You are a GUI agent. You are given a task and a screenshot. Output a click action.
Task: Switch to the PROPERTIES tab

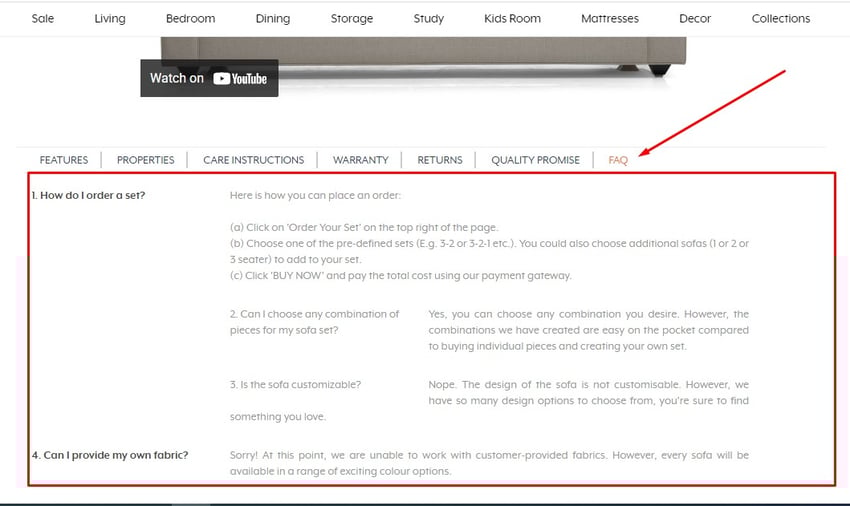click(x=146, y=160)
